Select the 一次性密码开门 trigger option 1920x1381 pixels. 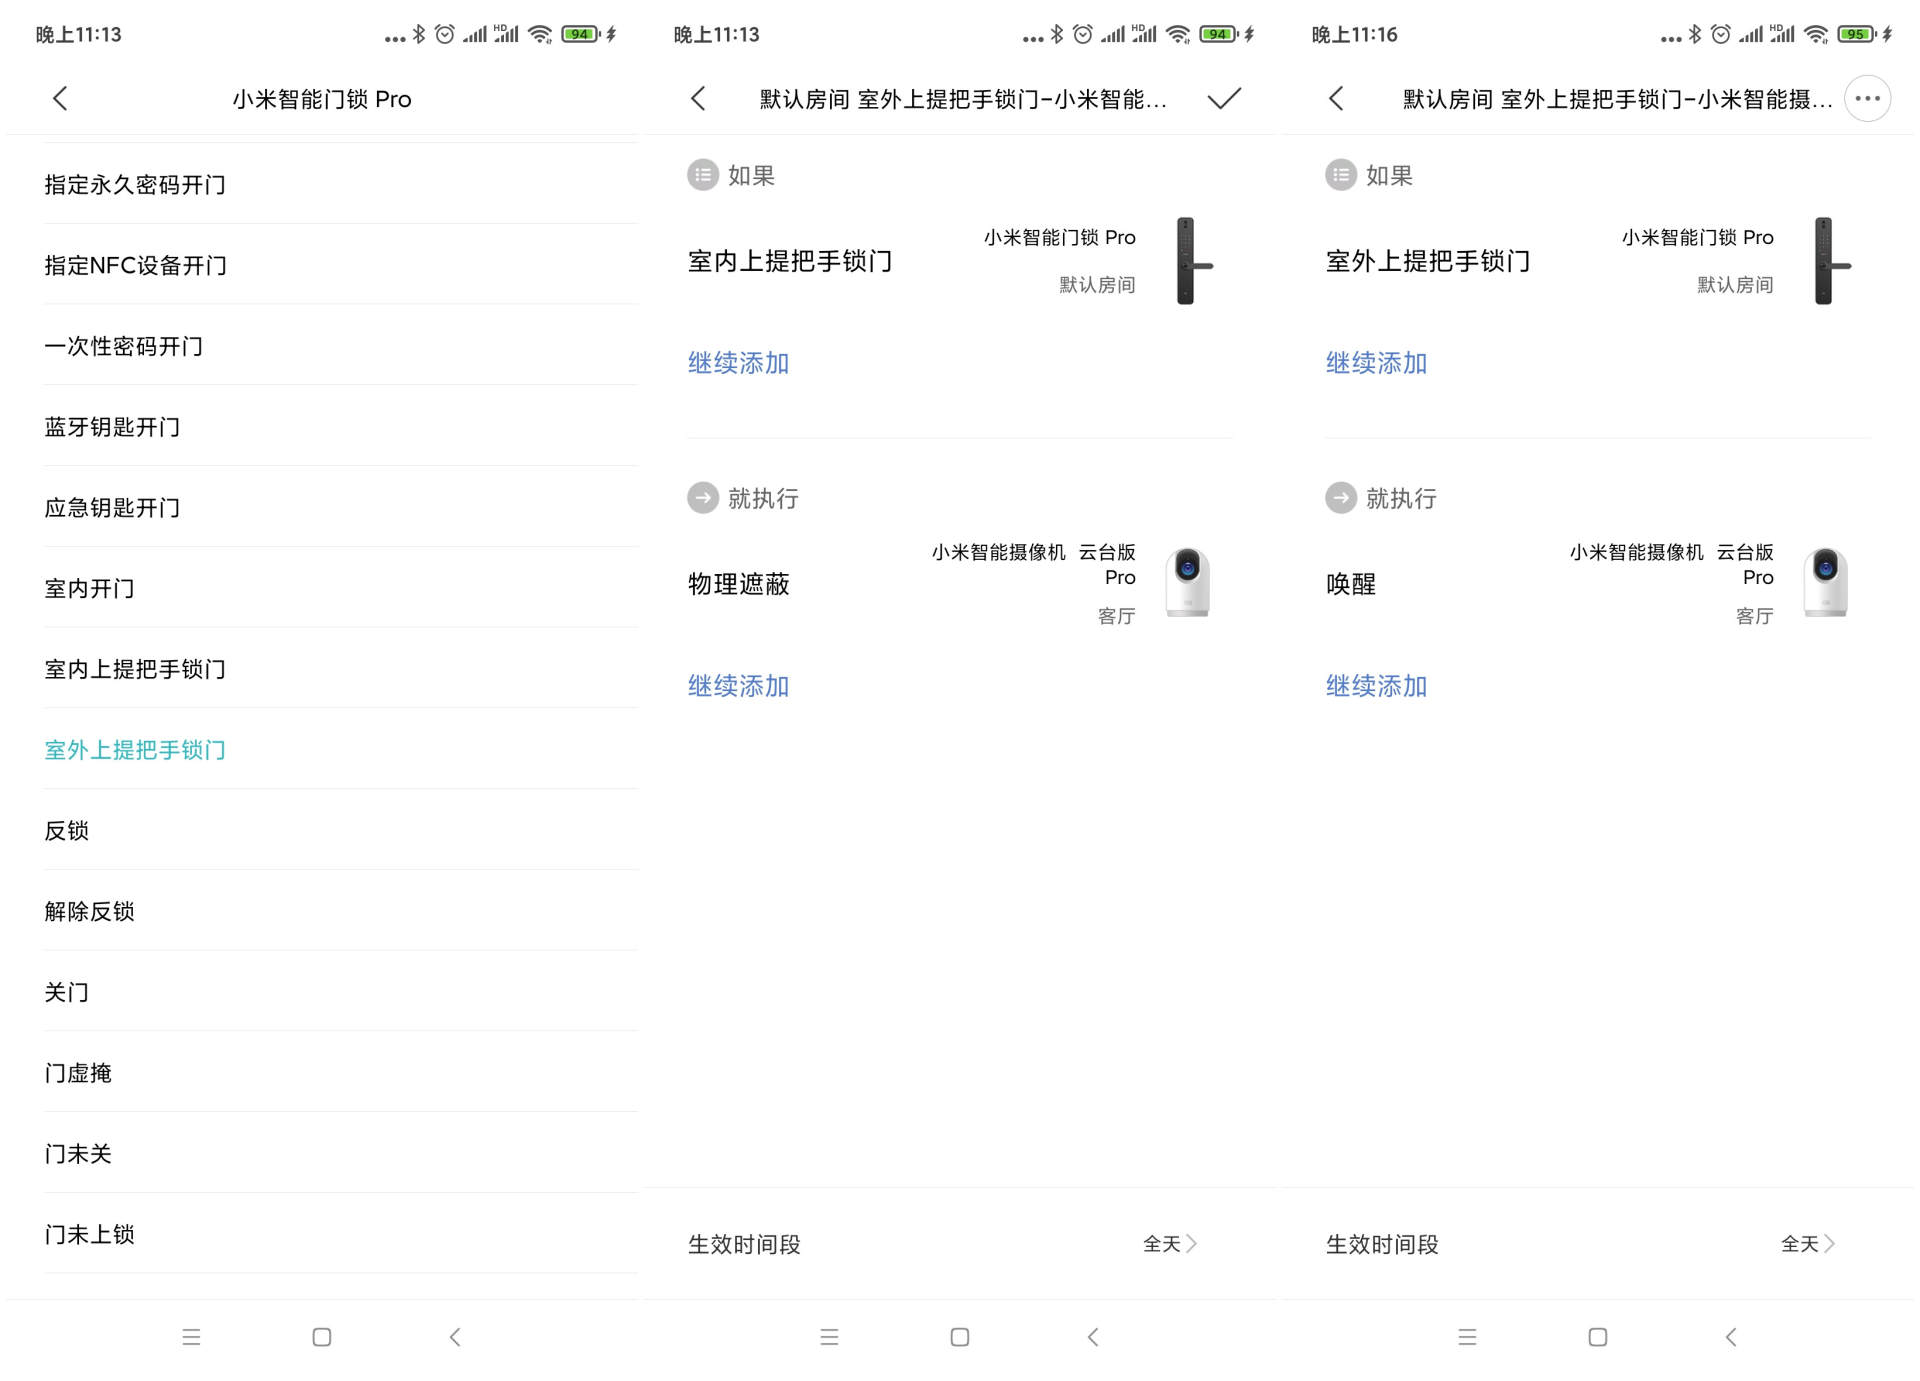[x=124, y=346]
